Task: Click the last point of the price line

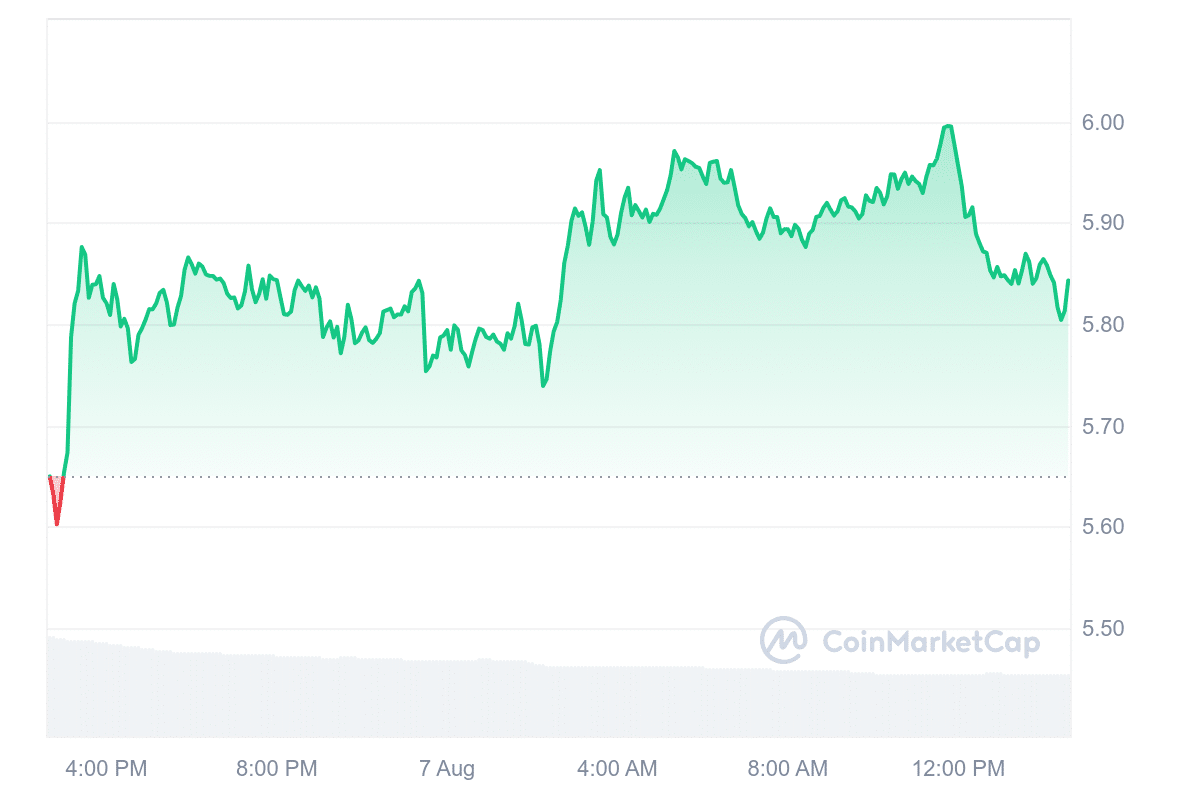Action: point(1068,281)
